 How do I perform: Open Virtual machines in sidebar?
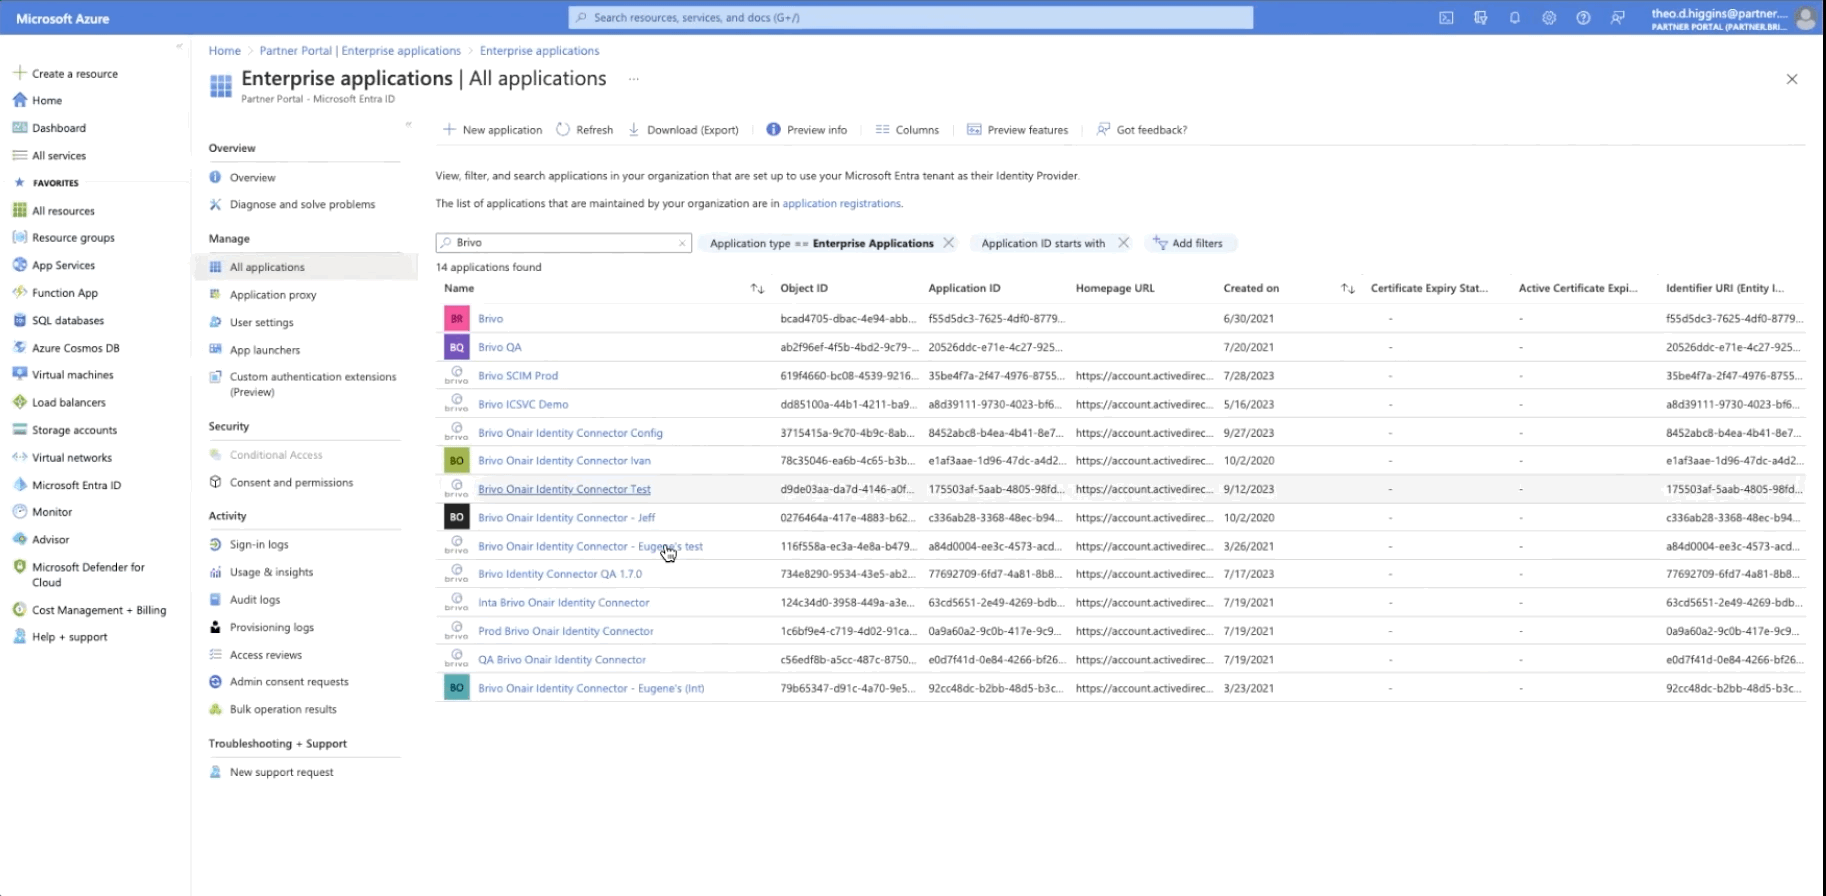click(72, 375)
